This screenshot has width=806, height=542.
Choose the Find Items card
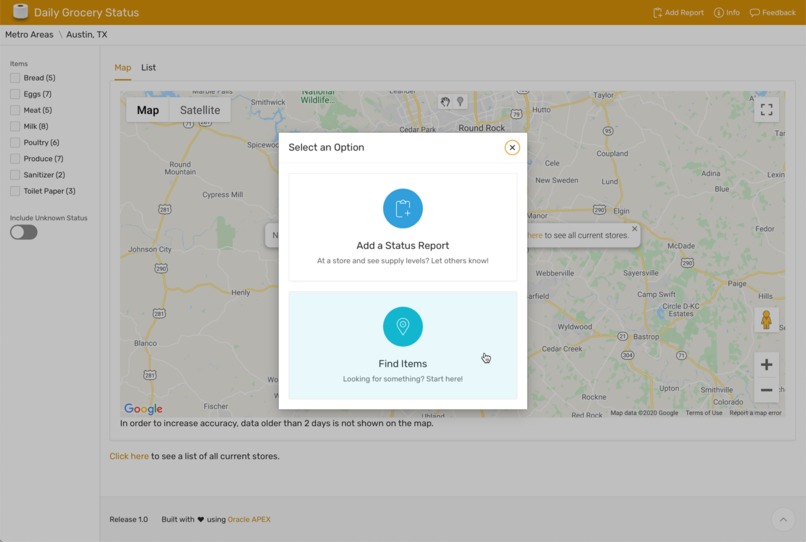[x=402, y=346]
